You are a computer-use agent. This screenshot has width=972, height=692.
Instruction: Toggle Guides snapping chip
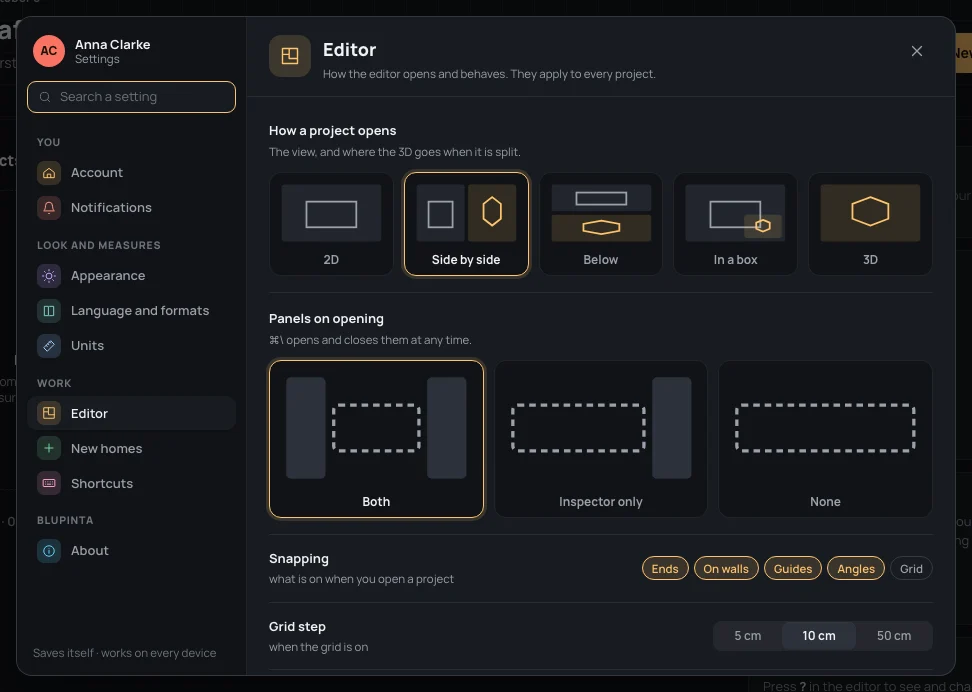(793, 569)
